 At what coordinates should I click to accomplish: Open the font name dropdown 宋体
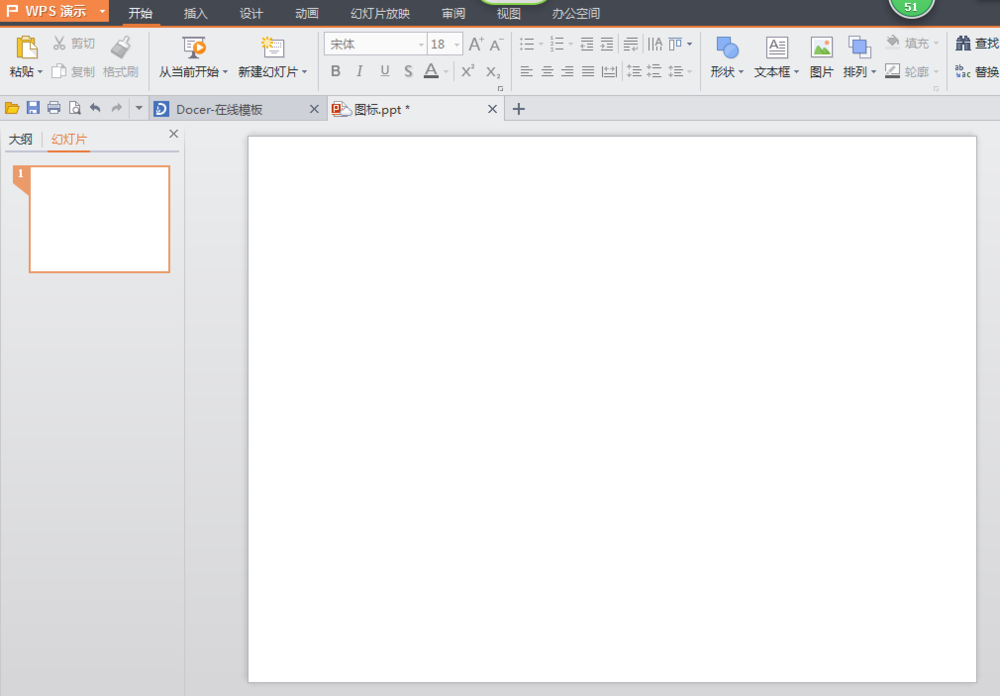(x=421, y=45)
